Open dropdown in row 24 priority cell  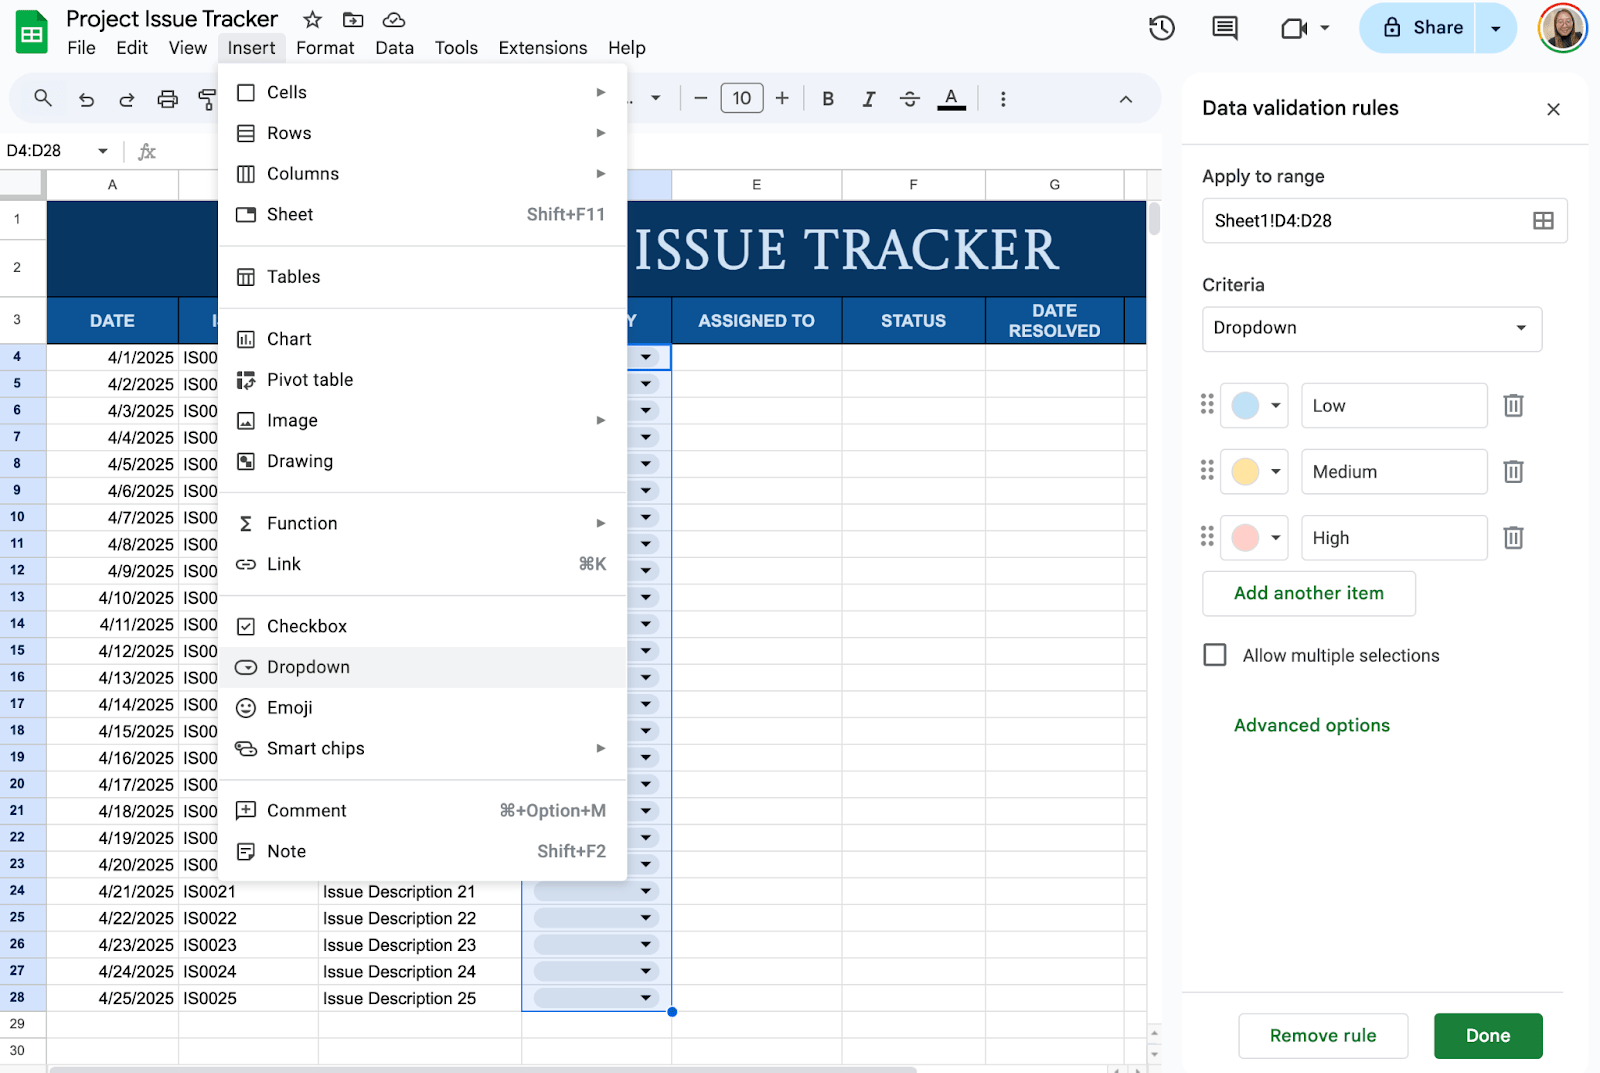tap(646, 891)
